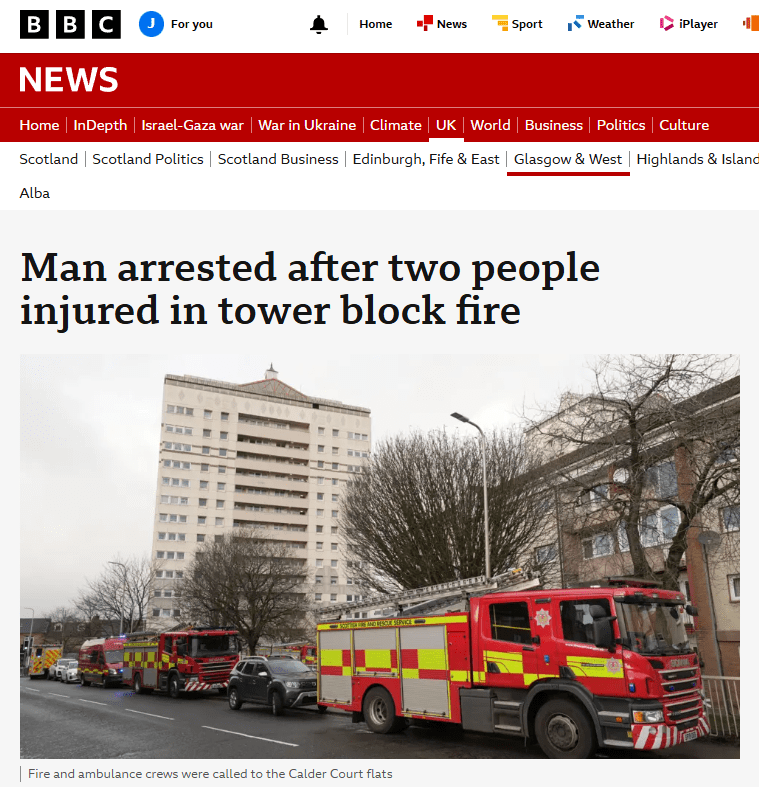Click the pink iPlayer icon
This screenshot has width=759, height=787.
[667, 23]
